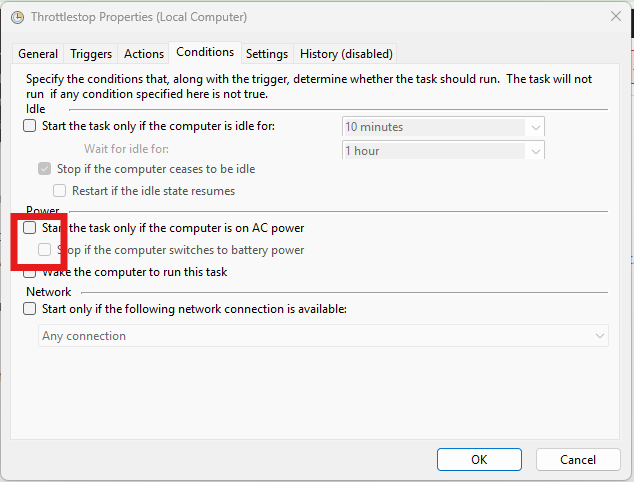The width and height of the screenshot is (634, 482).
Task: View the History (disabled) tab
Action: click(346, 54)
